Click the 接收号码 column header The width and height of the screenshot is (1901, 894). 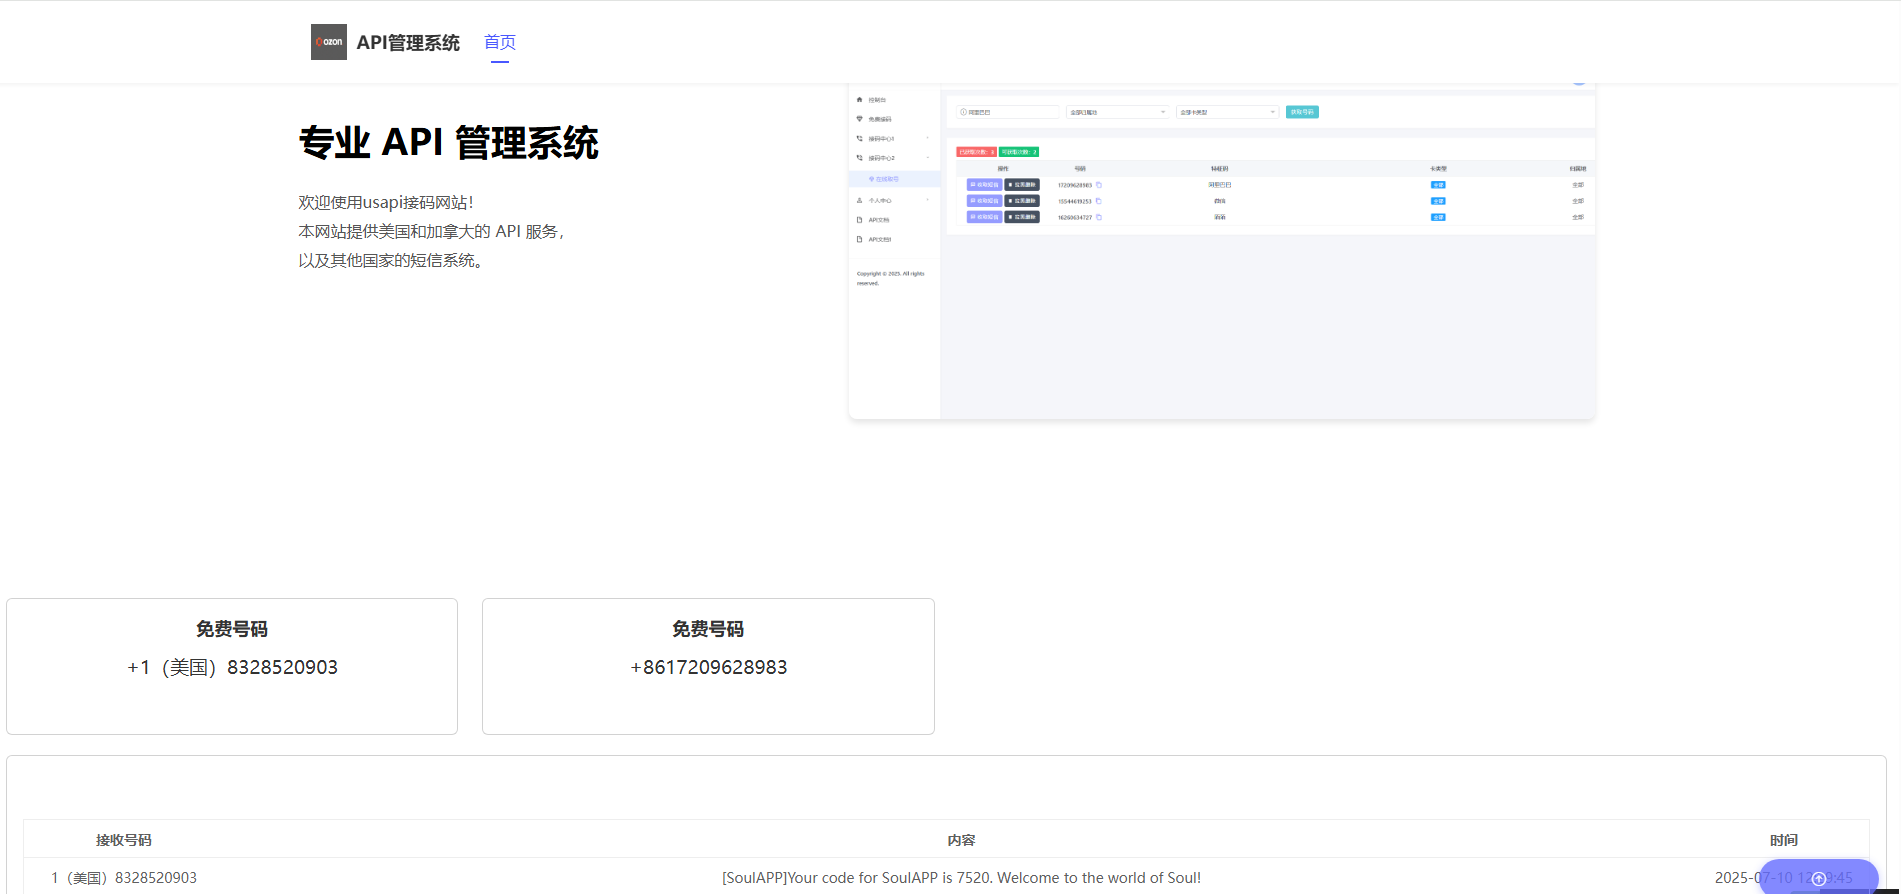[124, 840]
